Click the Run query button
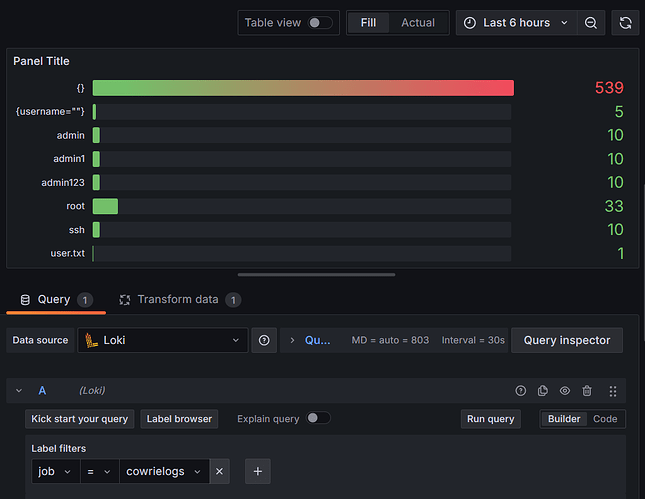 pos(491,419)
